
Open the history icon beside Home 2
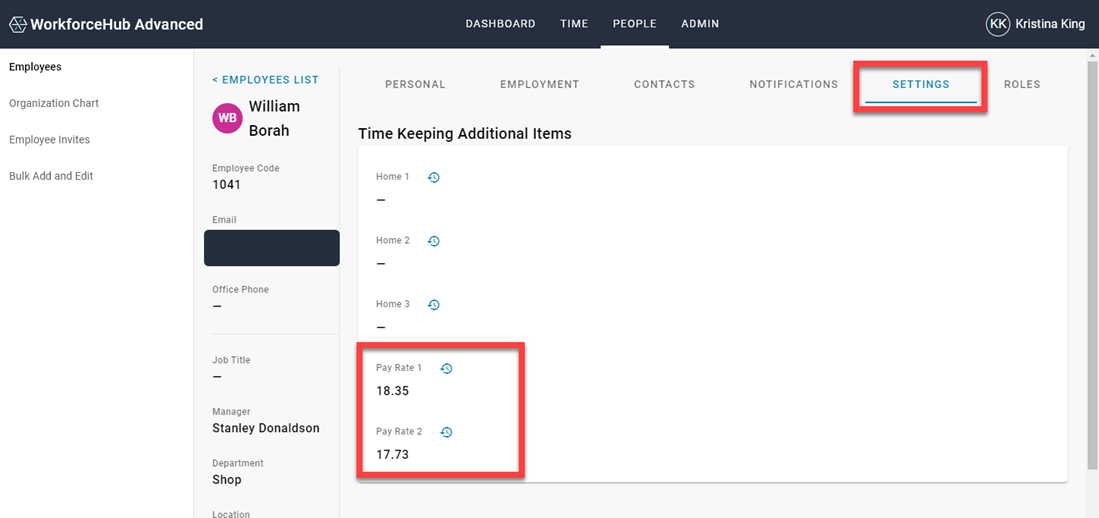tap(434, 241)
